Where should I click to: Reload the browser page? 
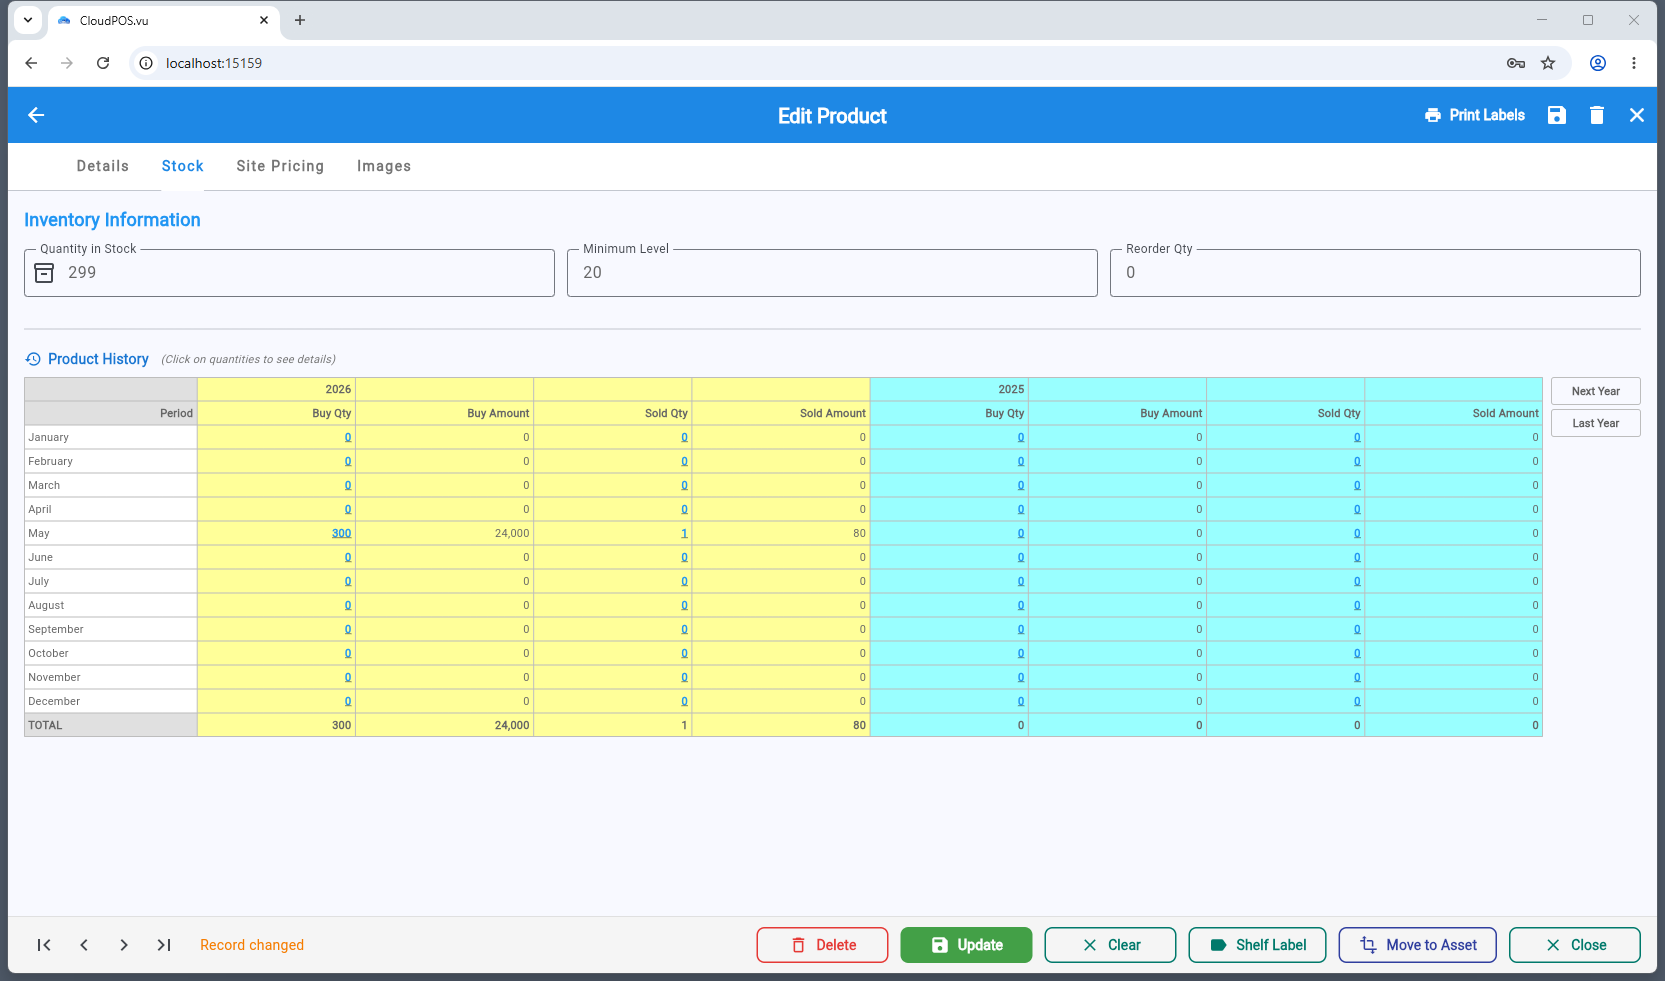tap(103, 63)
